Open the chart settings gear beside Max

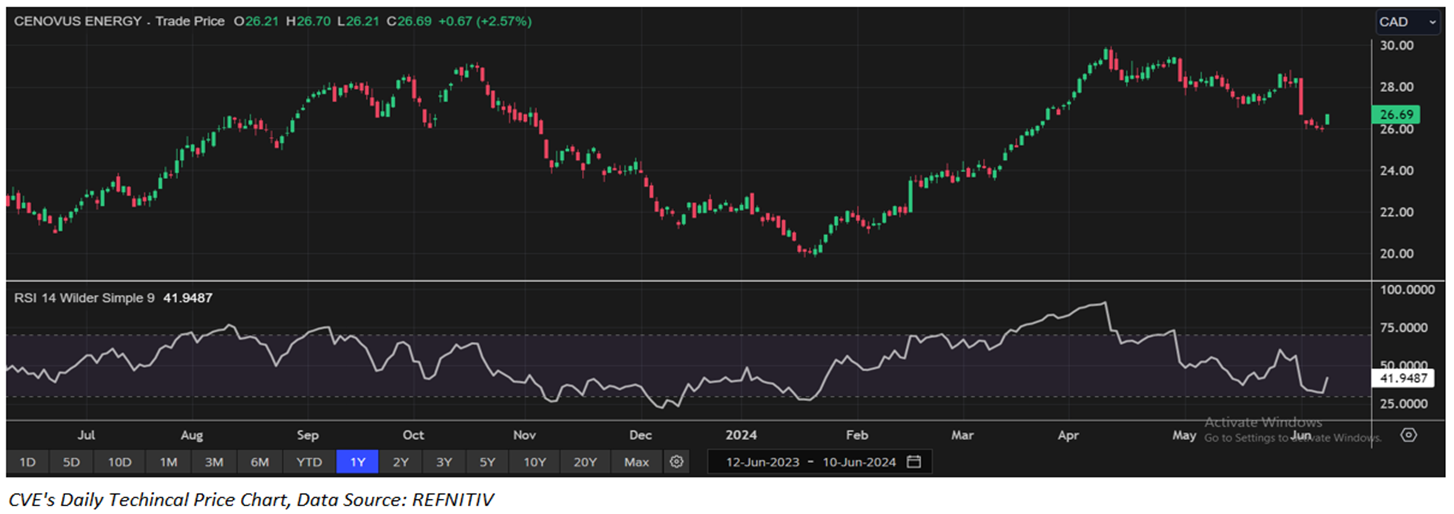677,462
